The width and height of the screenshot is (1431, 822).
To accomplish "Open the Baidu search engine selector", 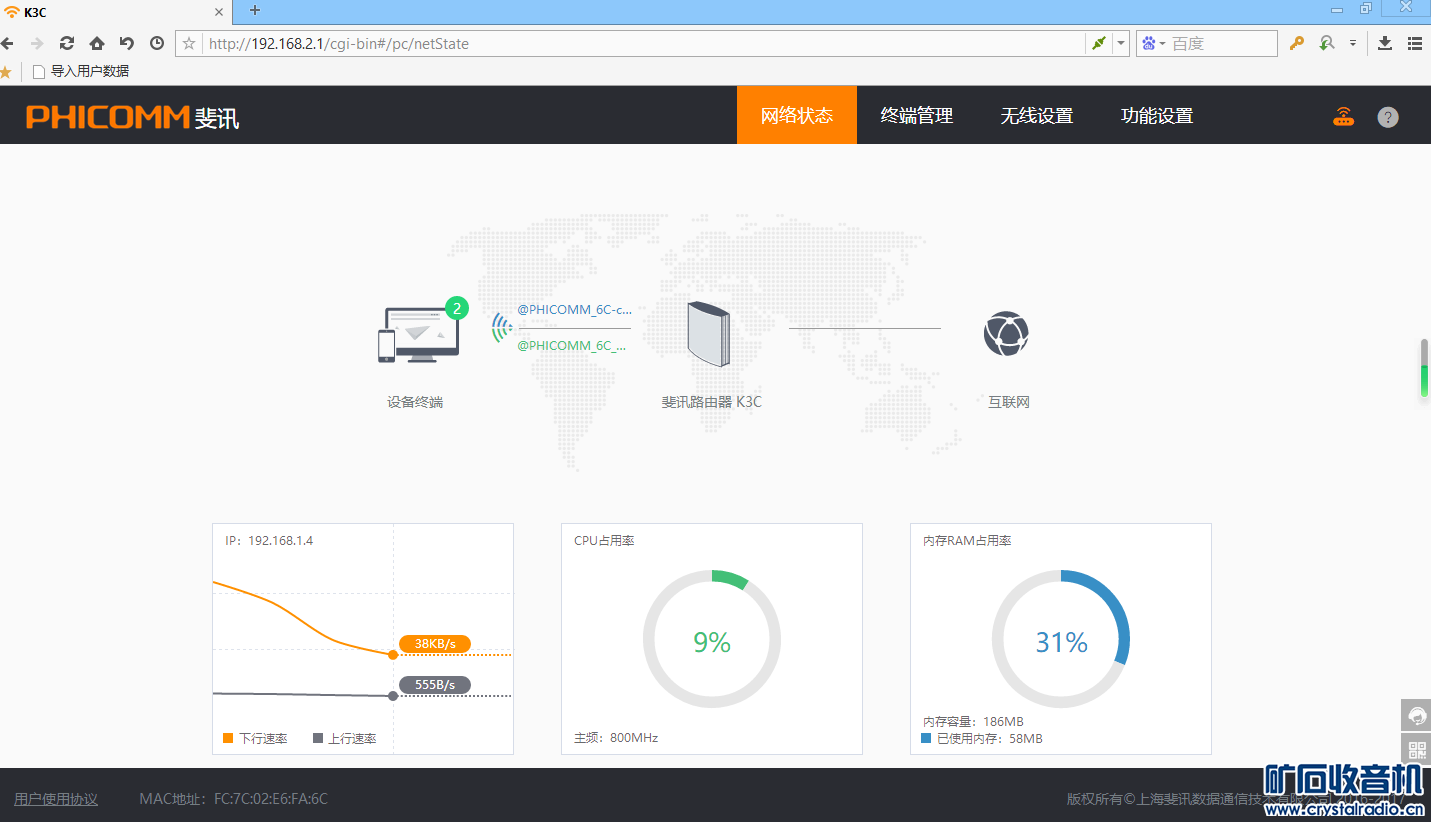I will [1154, 43].
